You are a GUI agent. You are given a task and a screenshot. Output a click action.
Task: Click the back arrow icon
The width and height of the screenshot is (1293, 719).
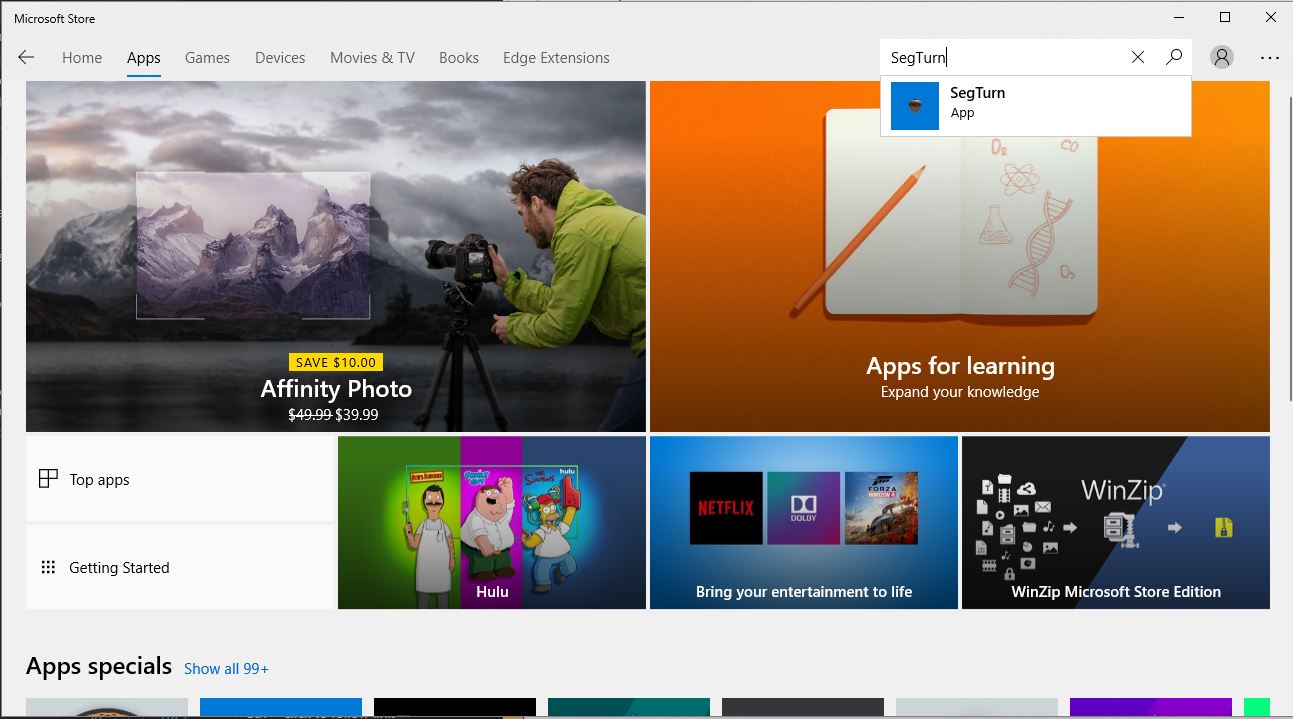pos(26,58)
